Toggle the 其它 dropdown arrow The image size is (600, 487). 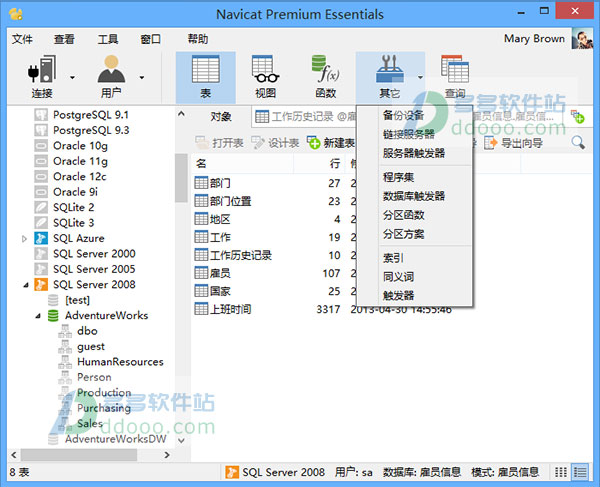pyautogui.click(x=420, y=78)
